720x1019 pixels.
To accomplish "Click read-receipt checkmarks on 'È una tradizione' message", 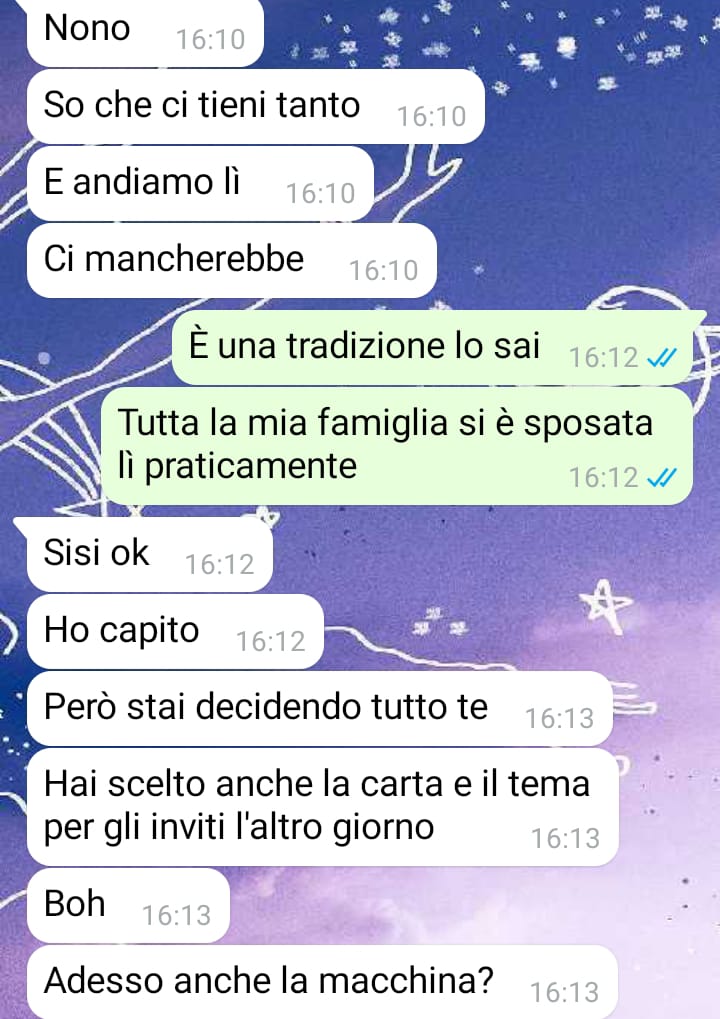I will (x=662, y=357).
